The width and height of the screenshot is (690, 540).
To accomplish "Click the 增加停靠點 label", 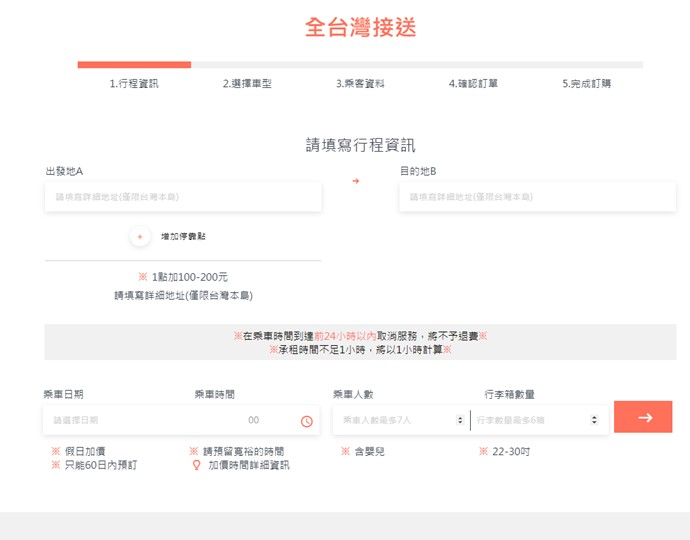I will click(x=183, y=237).
